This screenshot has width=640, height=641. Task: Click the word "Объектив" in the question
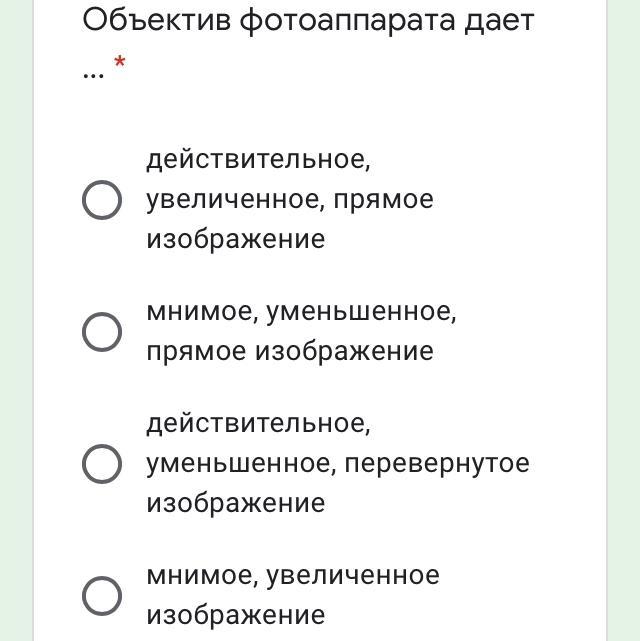[x=155, y=20]
